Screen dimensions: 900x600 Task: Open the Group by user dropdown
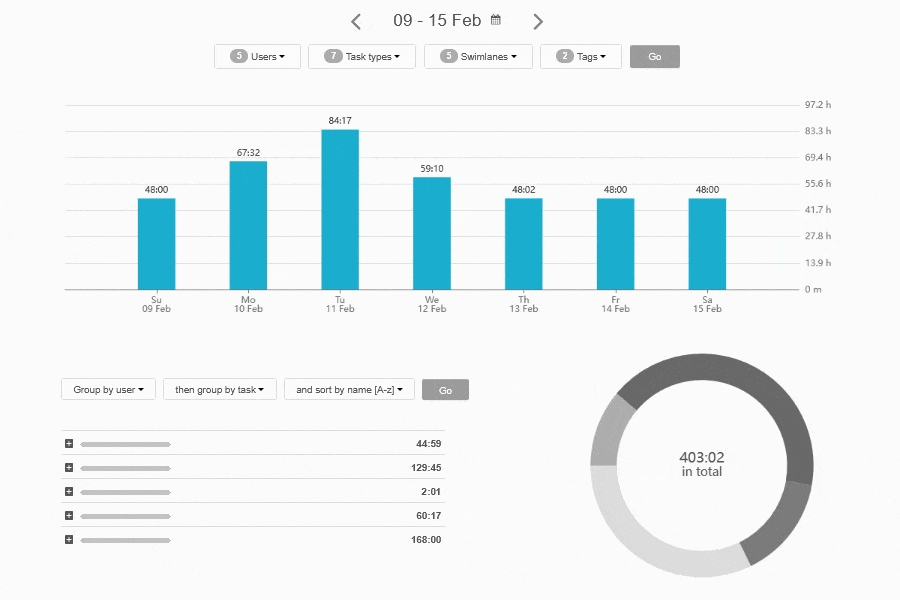[x=107, y=389]
